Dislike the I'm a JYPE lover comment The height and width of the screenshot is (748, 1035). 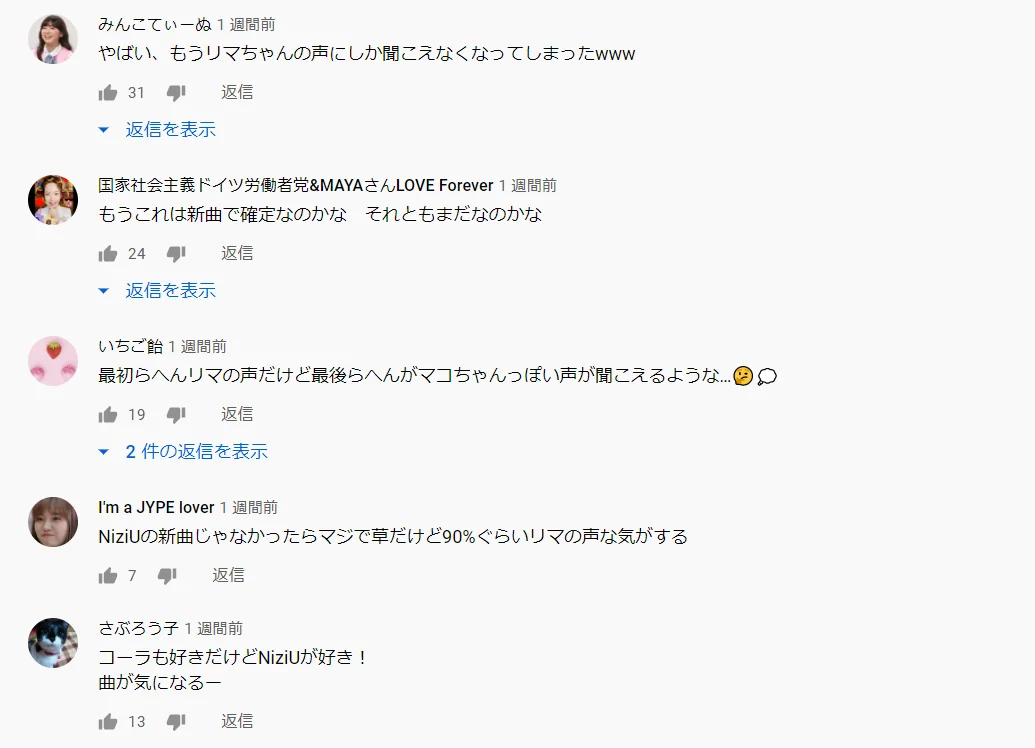pos(168,576)
